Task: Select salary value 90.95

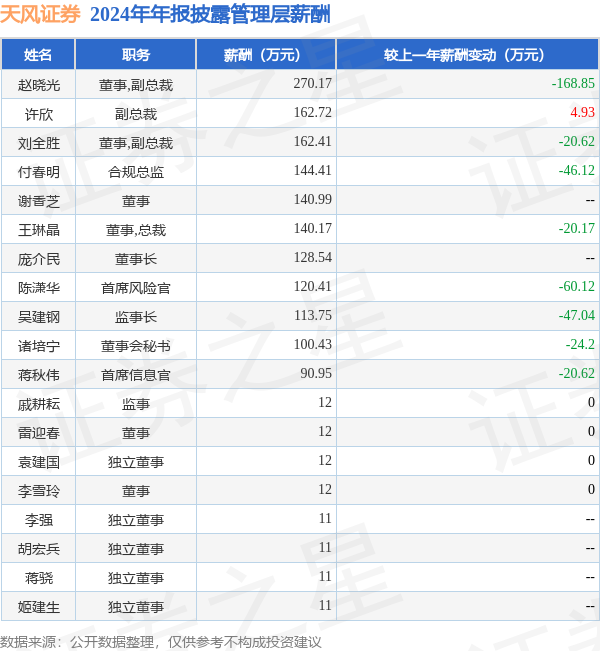Action: (316, 374)
